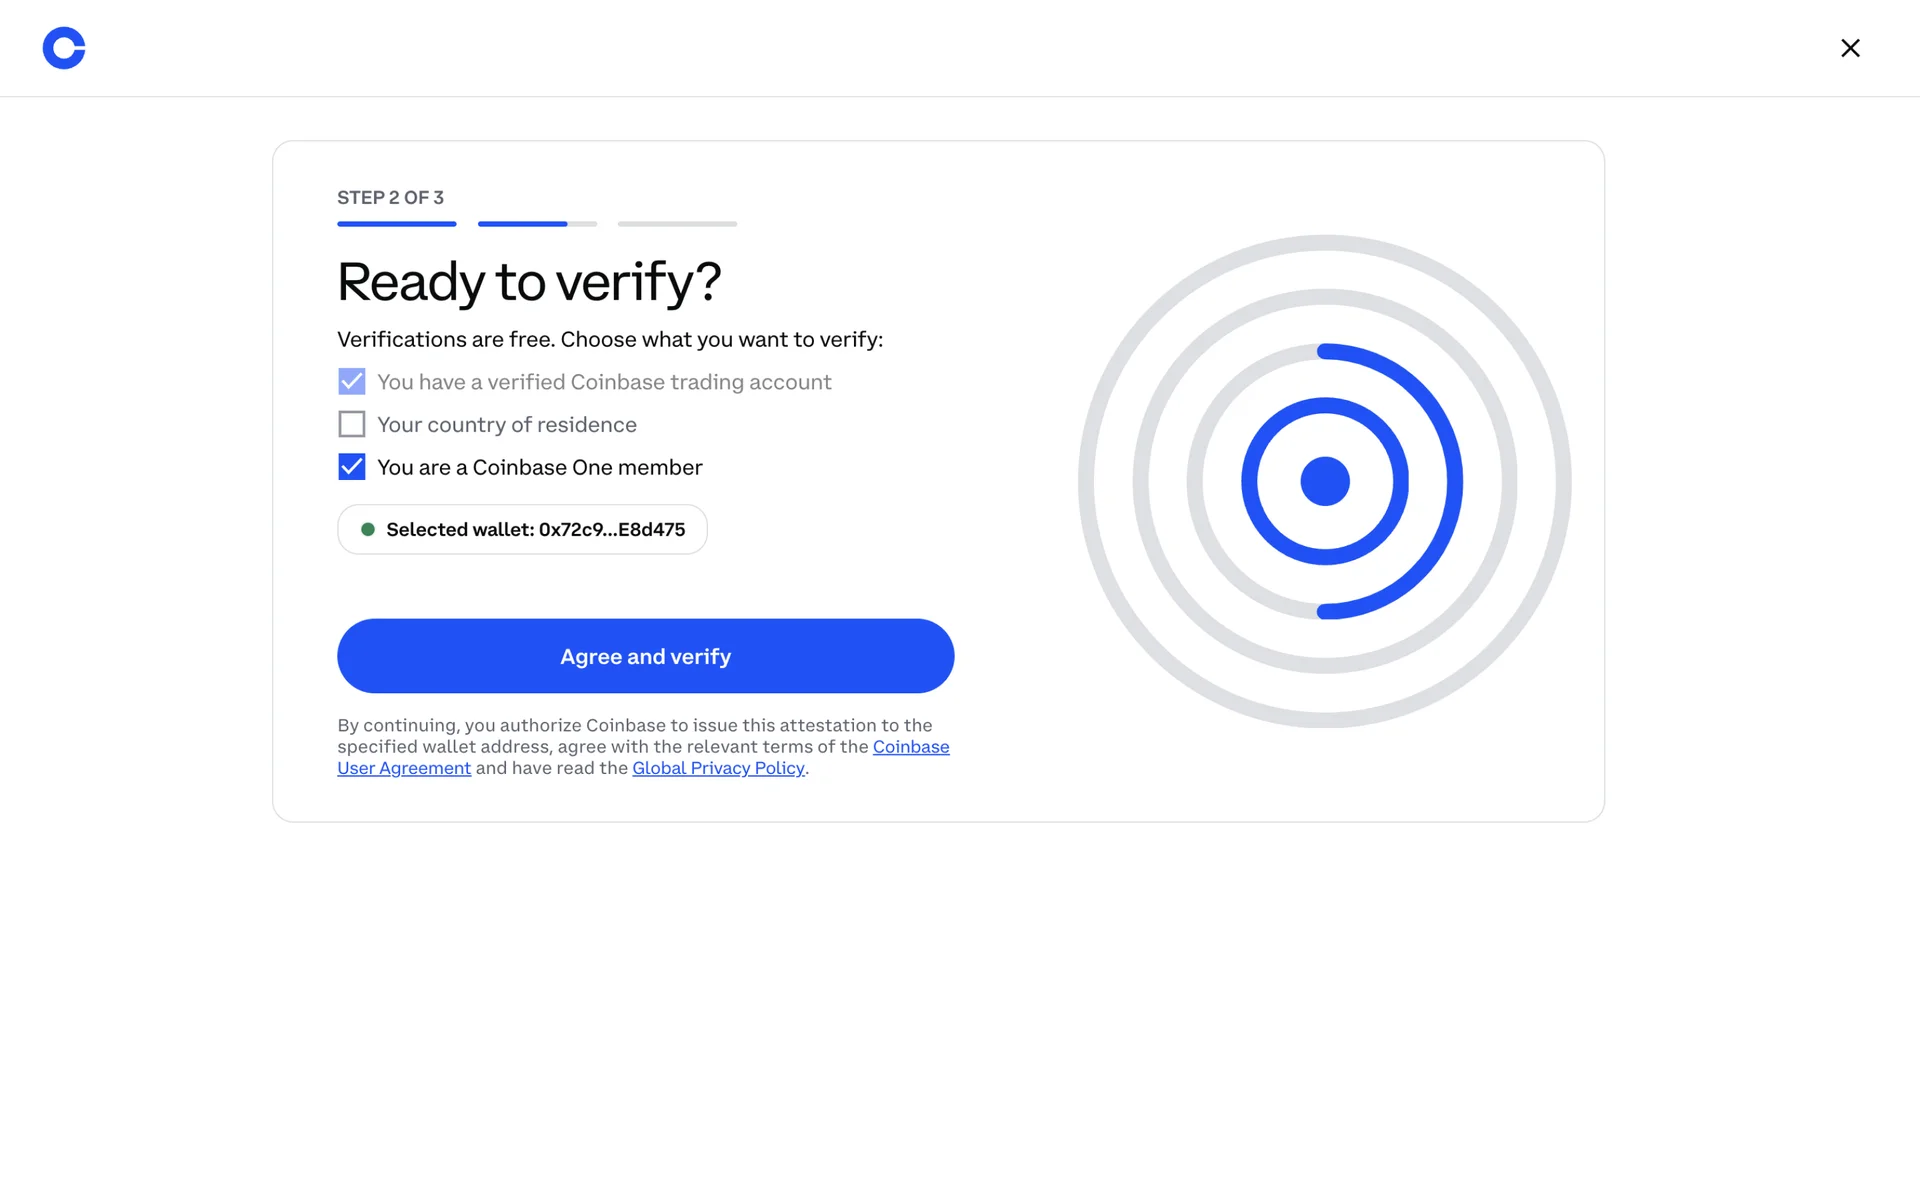1920x1200 pixels.
Task: Click the blue center dot of the illustration
Action: pyautogui.click(x=1325, y=481)
